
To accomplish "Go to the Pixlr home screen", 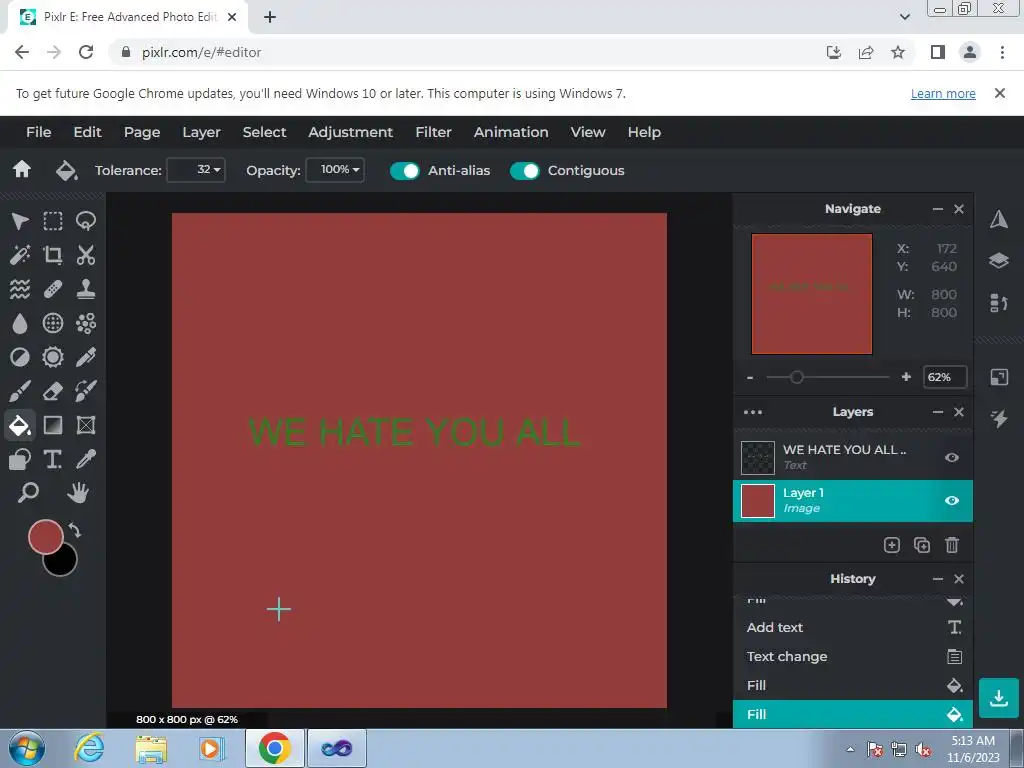I will 22,170.
